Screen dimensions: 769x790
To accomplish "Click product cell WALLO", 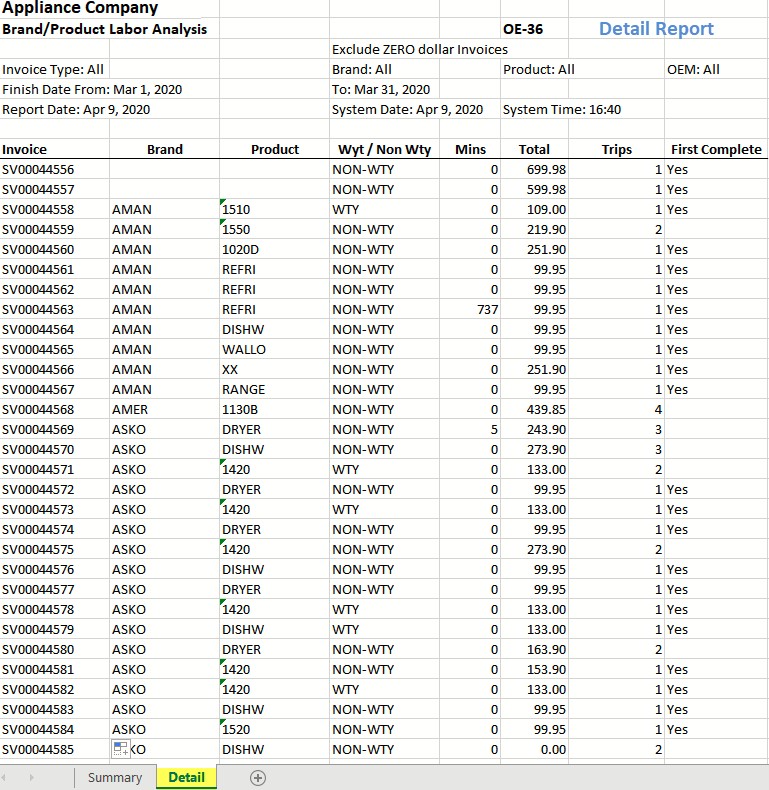I will tap(275, 349).
